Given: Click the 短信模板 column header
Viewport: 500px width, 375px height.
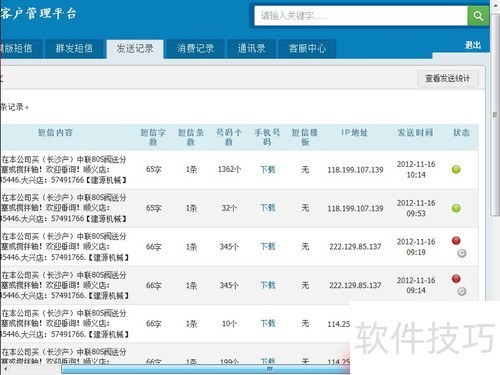Looking at the screenshot, I should pyautogui.click(x=305, y=137).
